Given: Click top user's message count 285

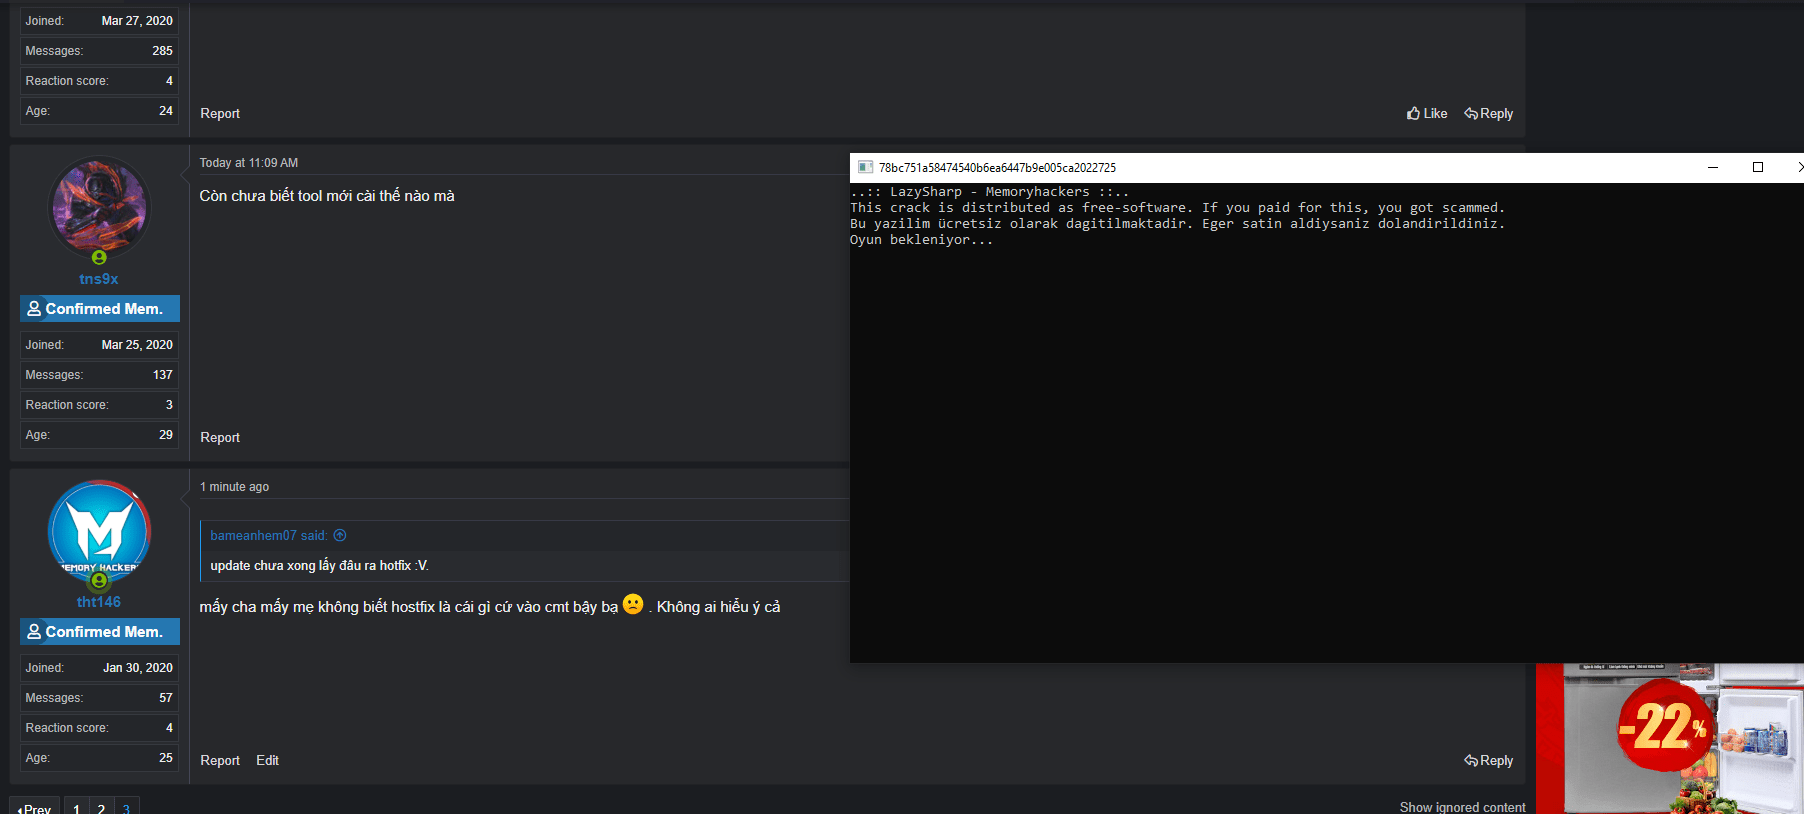Looking at the screenshot, I should [163, 50].
